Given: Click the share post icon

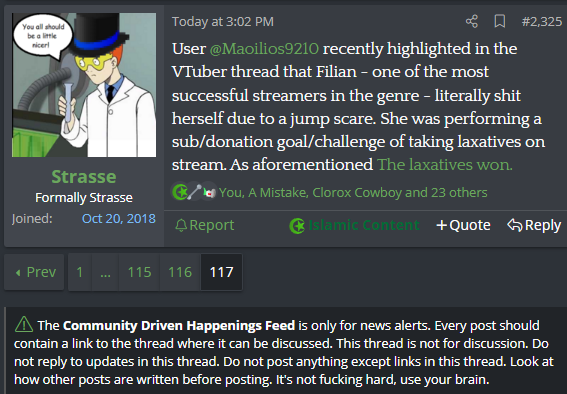Looking at the screenshot, I should pos(472,21).
